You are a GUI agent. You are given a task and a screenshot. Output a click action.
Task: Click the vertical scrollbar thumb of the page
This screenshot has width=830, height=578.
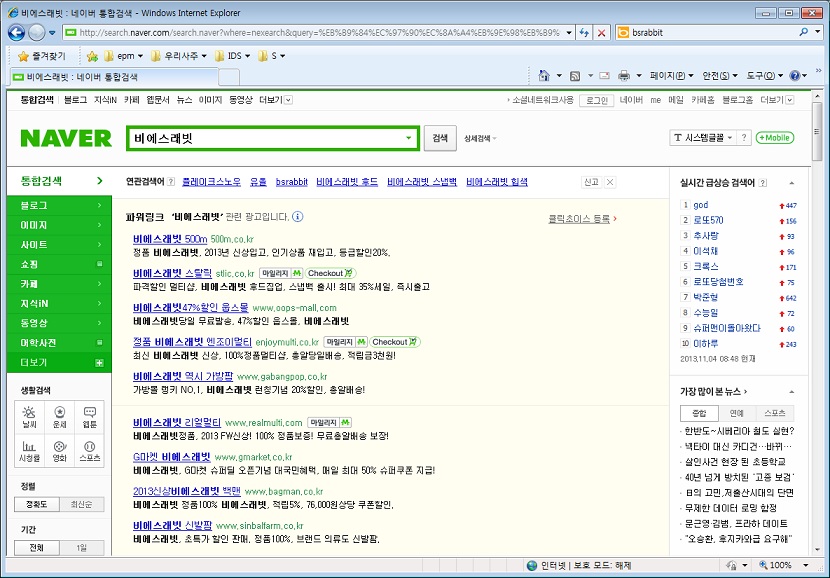817,131
